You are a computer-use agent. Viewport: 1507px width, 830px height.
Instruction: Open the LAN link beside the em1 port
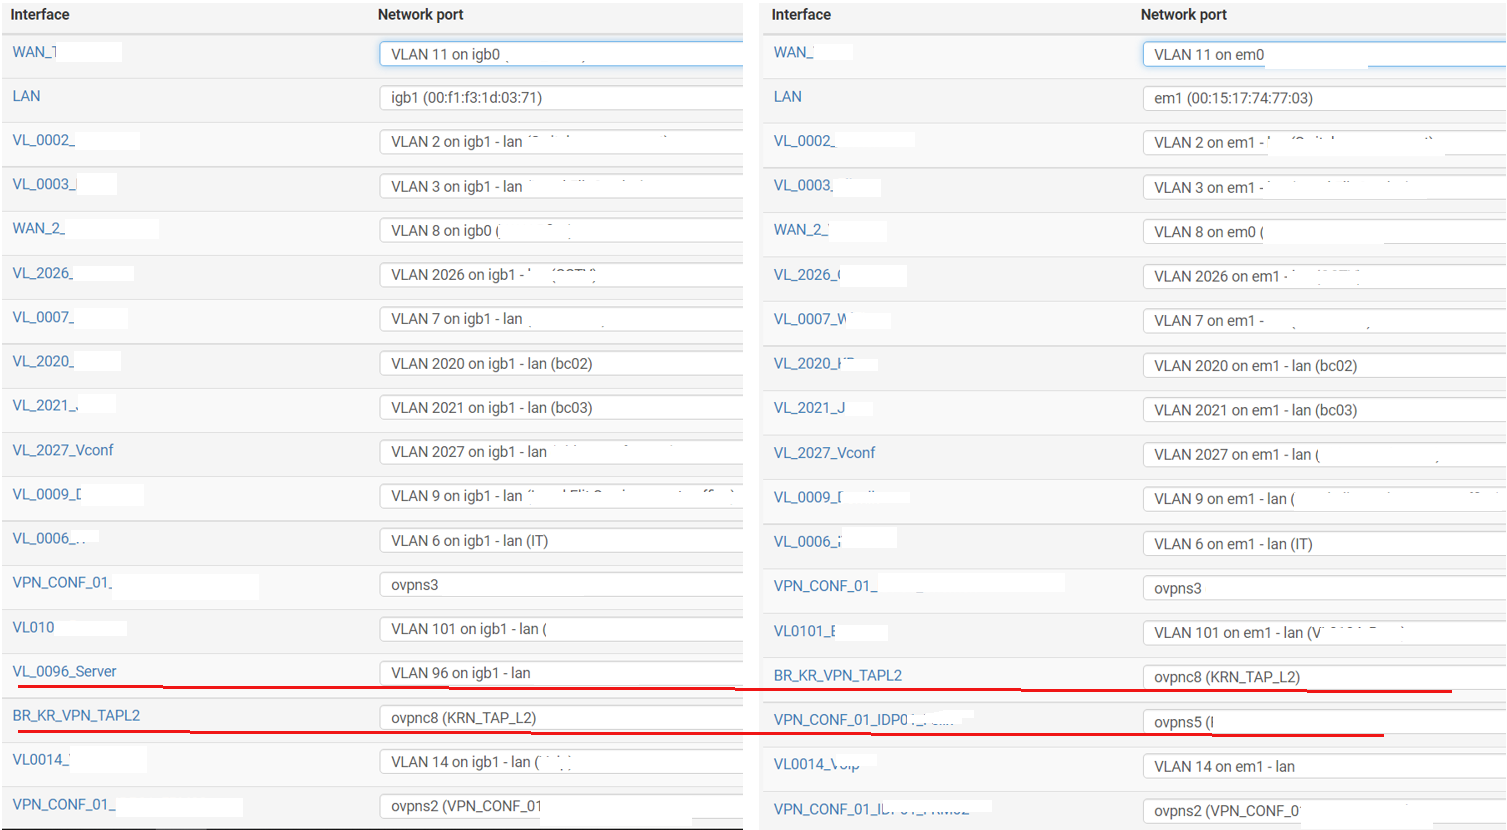click(x=787, y=96)
